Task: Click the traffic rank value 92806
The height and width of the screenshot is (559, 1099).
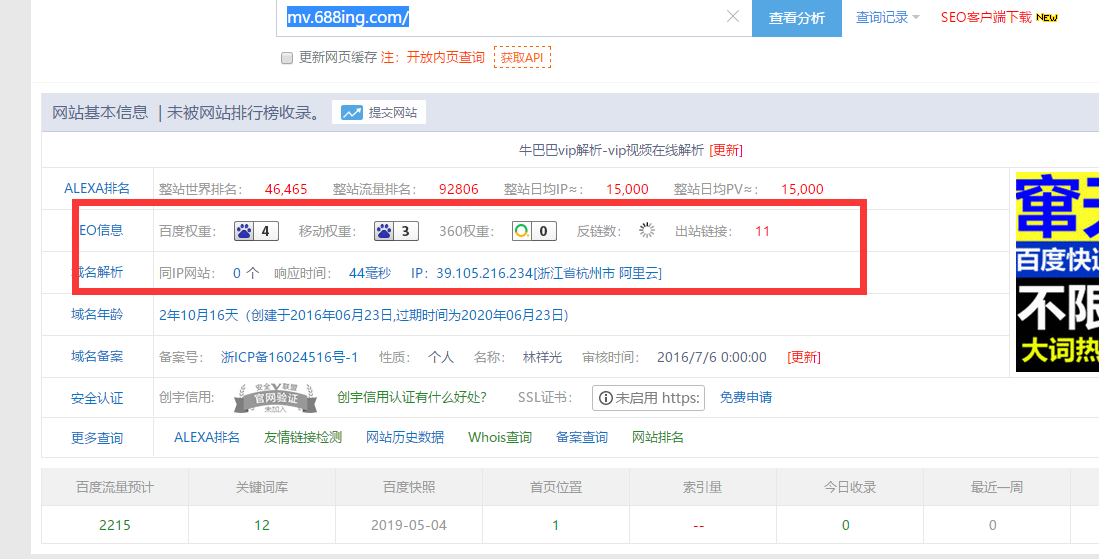Action: [x=458, y=189]
